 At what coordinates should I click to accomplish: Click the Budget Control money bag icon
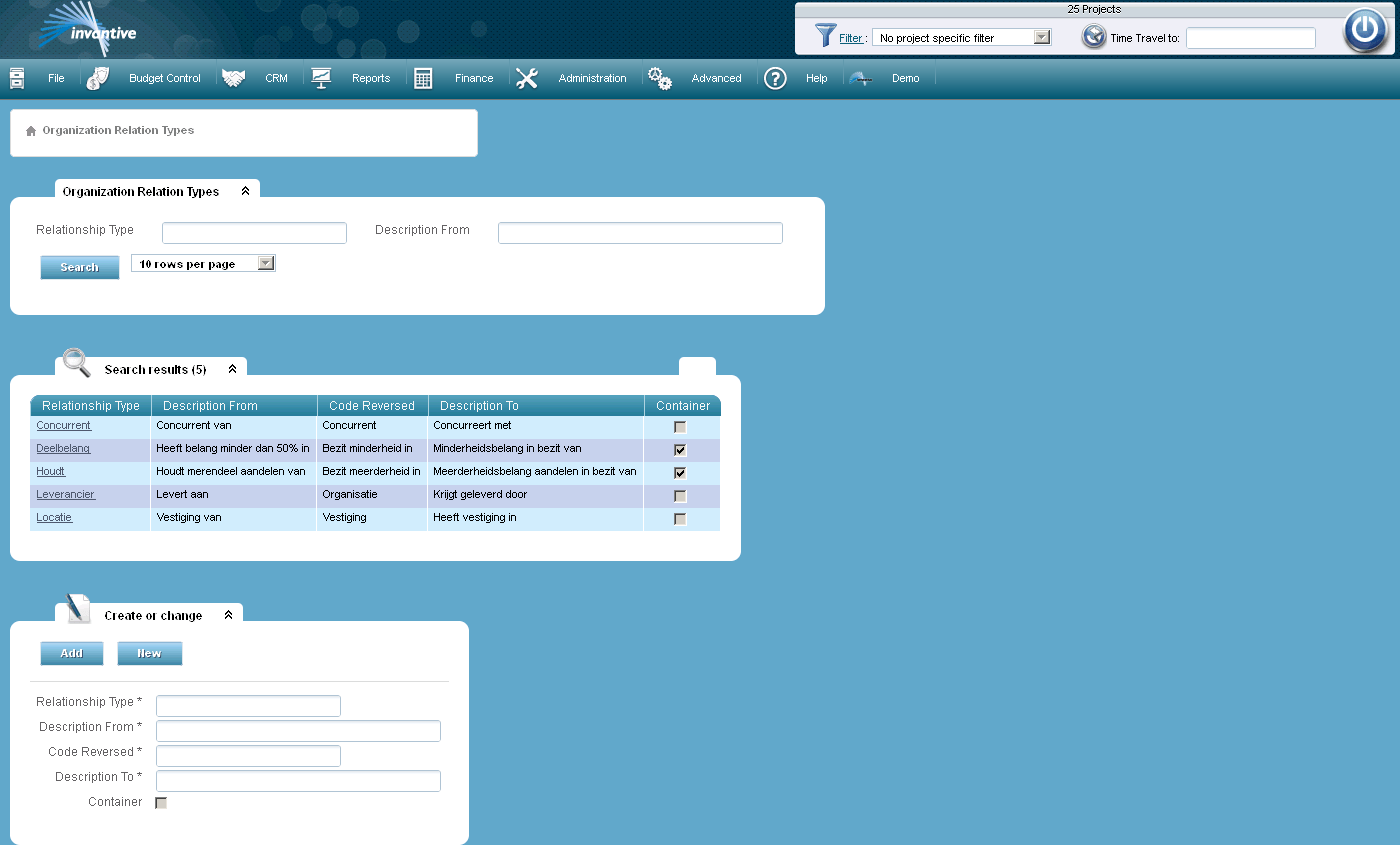pyautogui.click(x=98, y=78)
